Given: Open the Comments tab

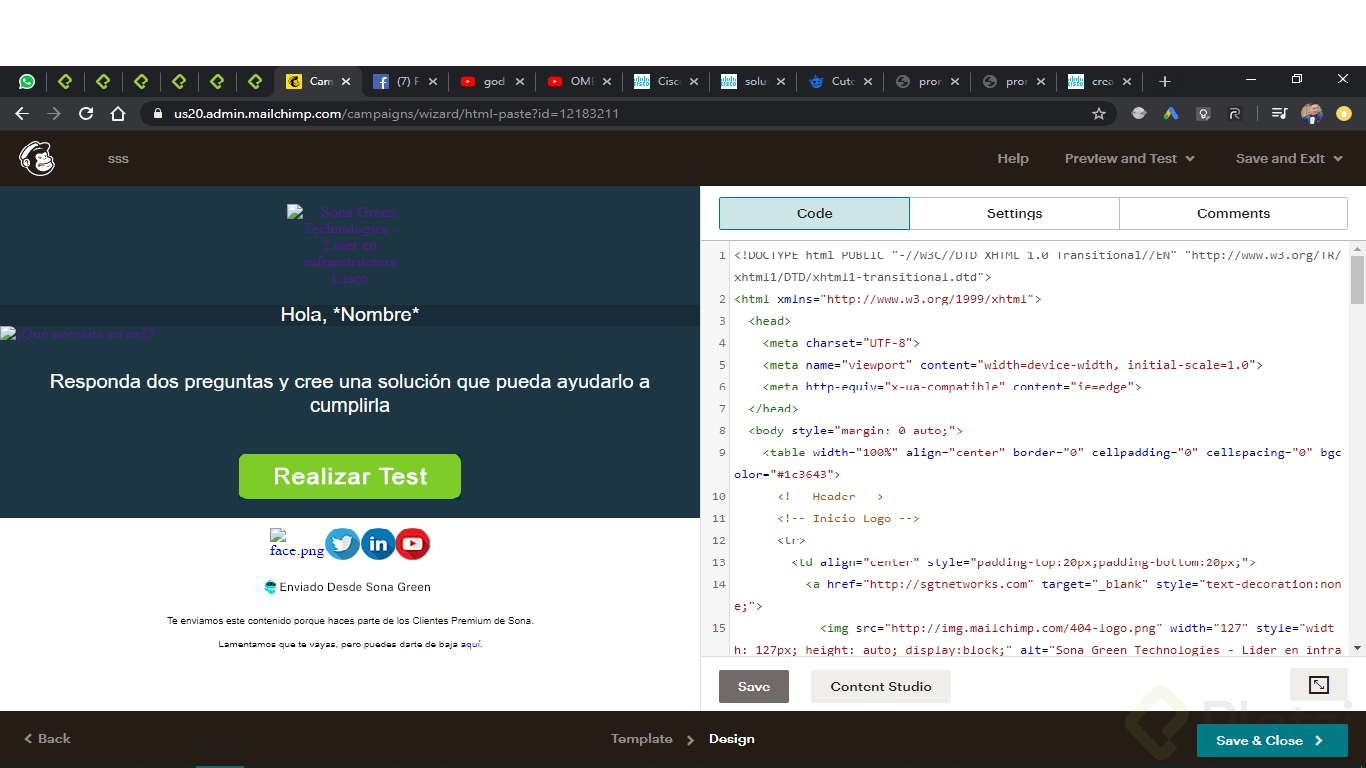Looking at the screenshot, I should tap(1233, 213).
